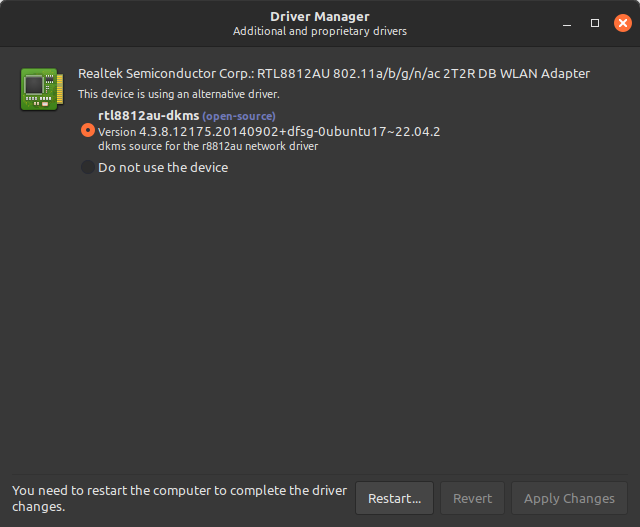The width and height of the screenshot is (640, 527).
Task: Click the "(open-source)" license tag
Action: click(239, 117)
